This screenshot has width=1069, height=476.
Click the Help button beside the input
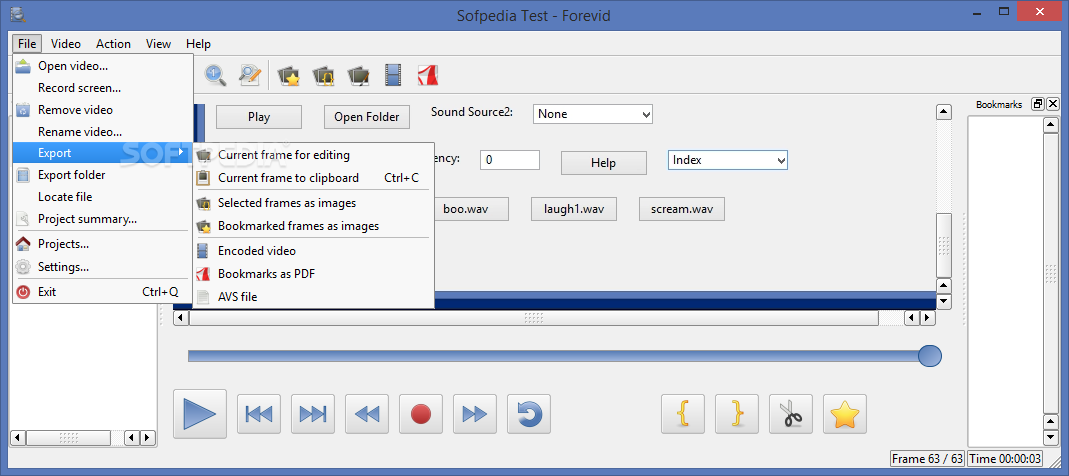[x=603, y=163]
